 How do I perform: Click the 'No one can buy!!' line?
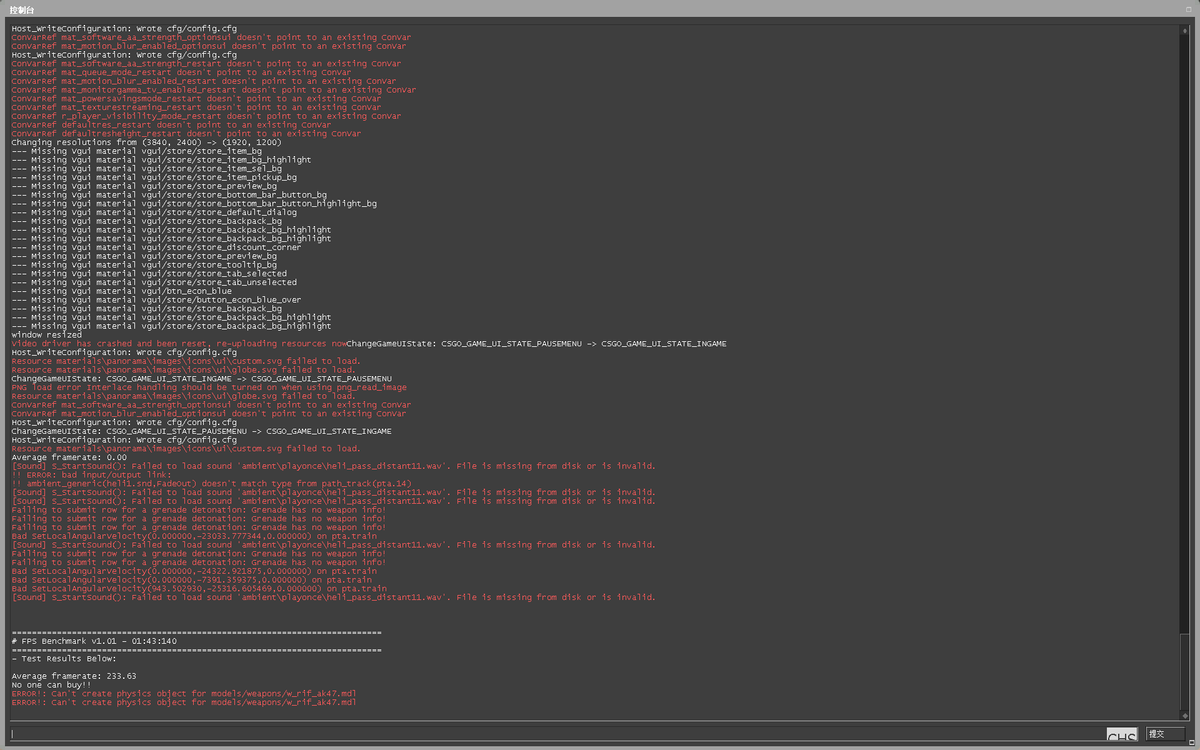pos(51,685)
